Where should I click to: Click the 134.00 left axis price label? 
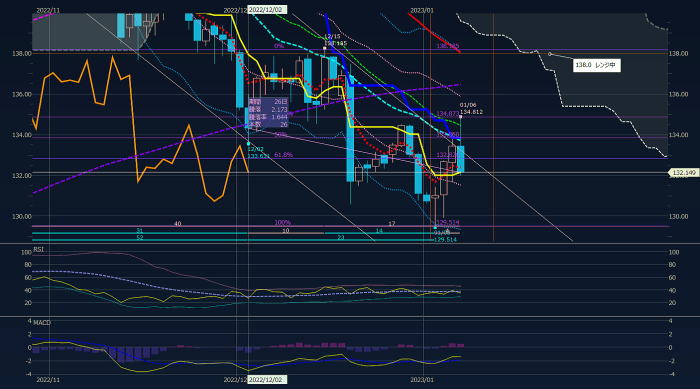coord(22,135)
